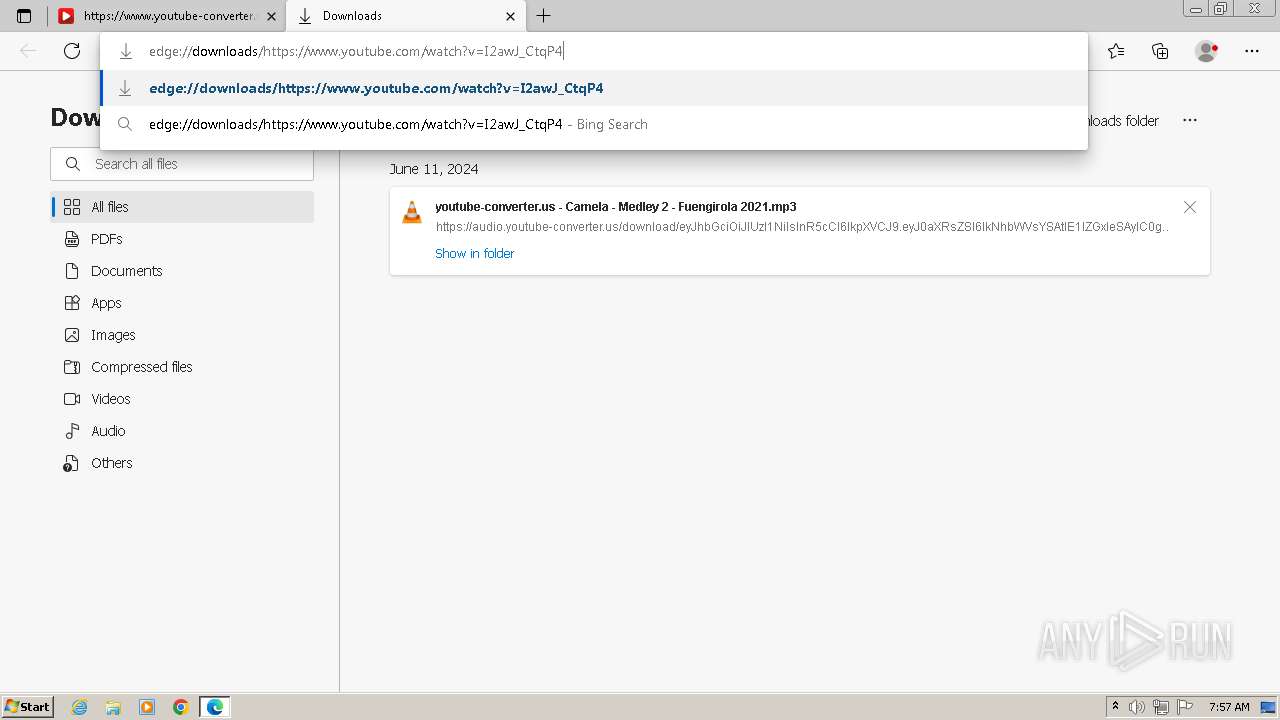1280x720 pixels.
Task: Open the tab actions menu icon
Action: click(x=24, y=16)
